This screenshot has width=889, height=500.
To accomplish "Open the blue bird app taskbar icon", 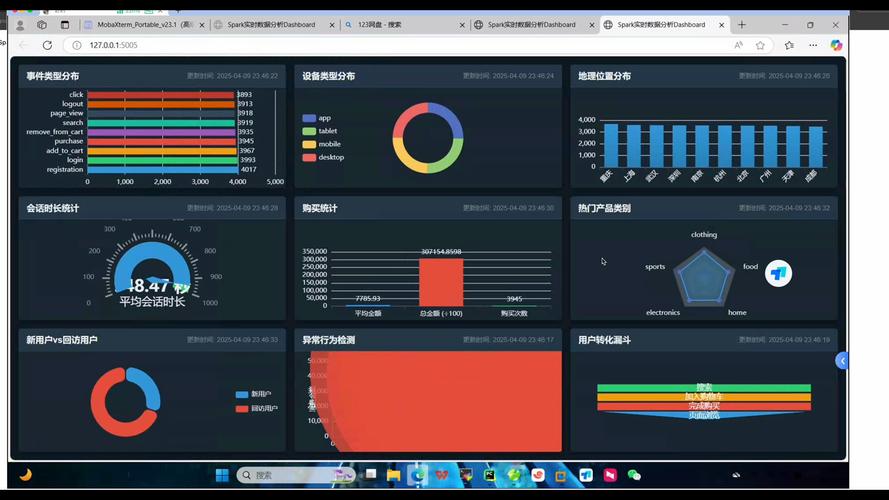I will point(586,475).
